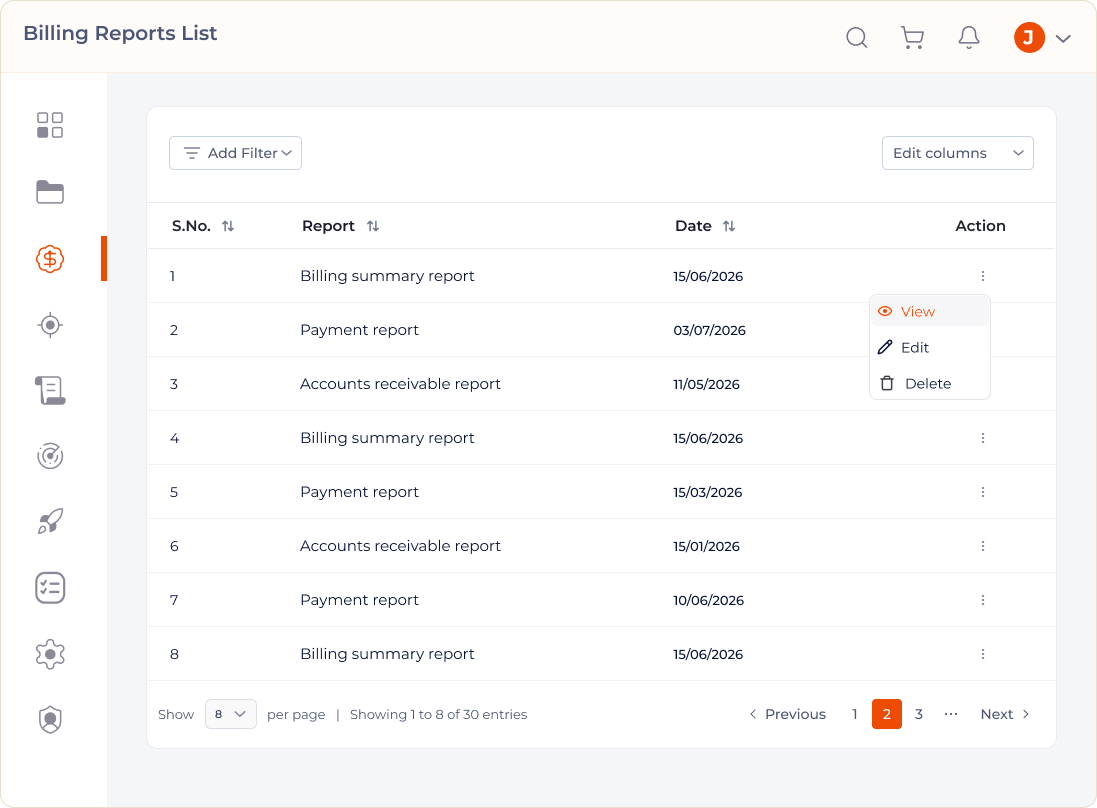The height and width of the screenshot is (808, 1097).
Task: Open action menu for row 6
Action: point(982,546)
